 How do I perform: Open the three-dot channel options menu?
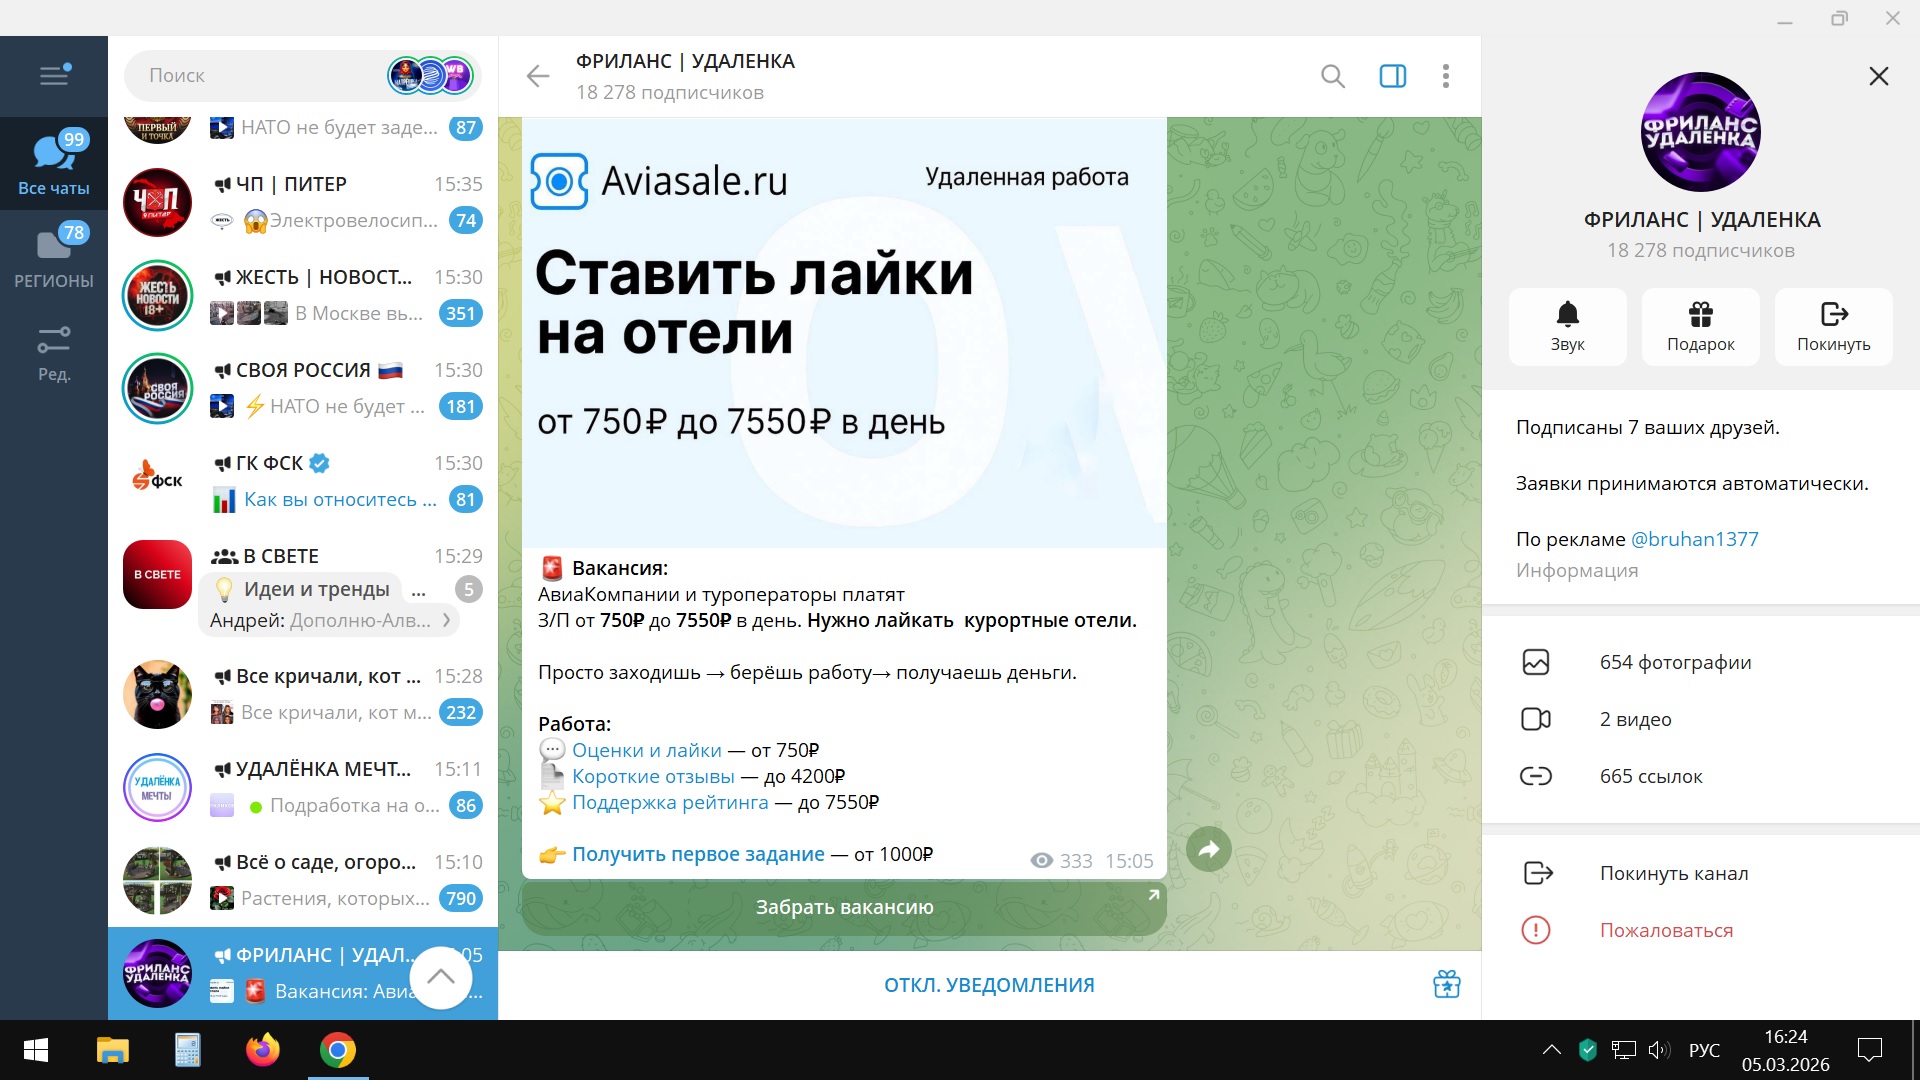pos(1445,76)
